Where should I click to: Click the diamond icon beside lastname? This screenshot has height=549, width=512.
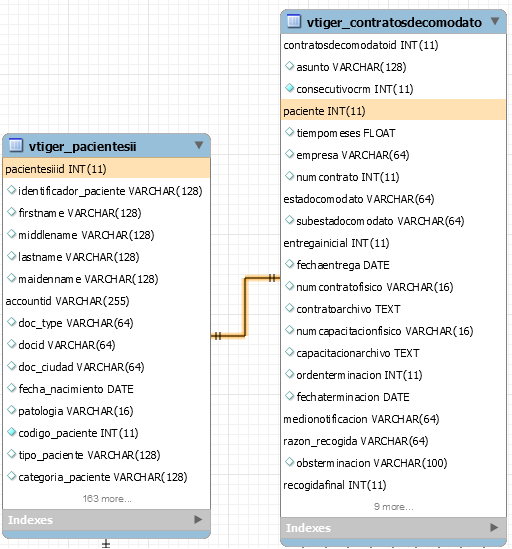(x=12, y=256)
